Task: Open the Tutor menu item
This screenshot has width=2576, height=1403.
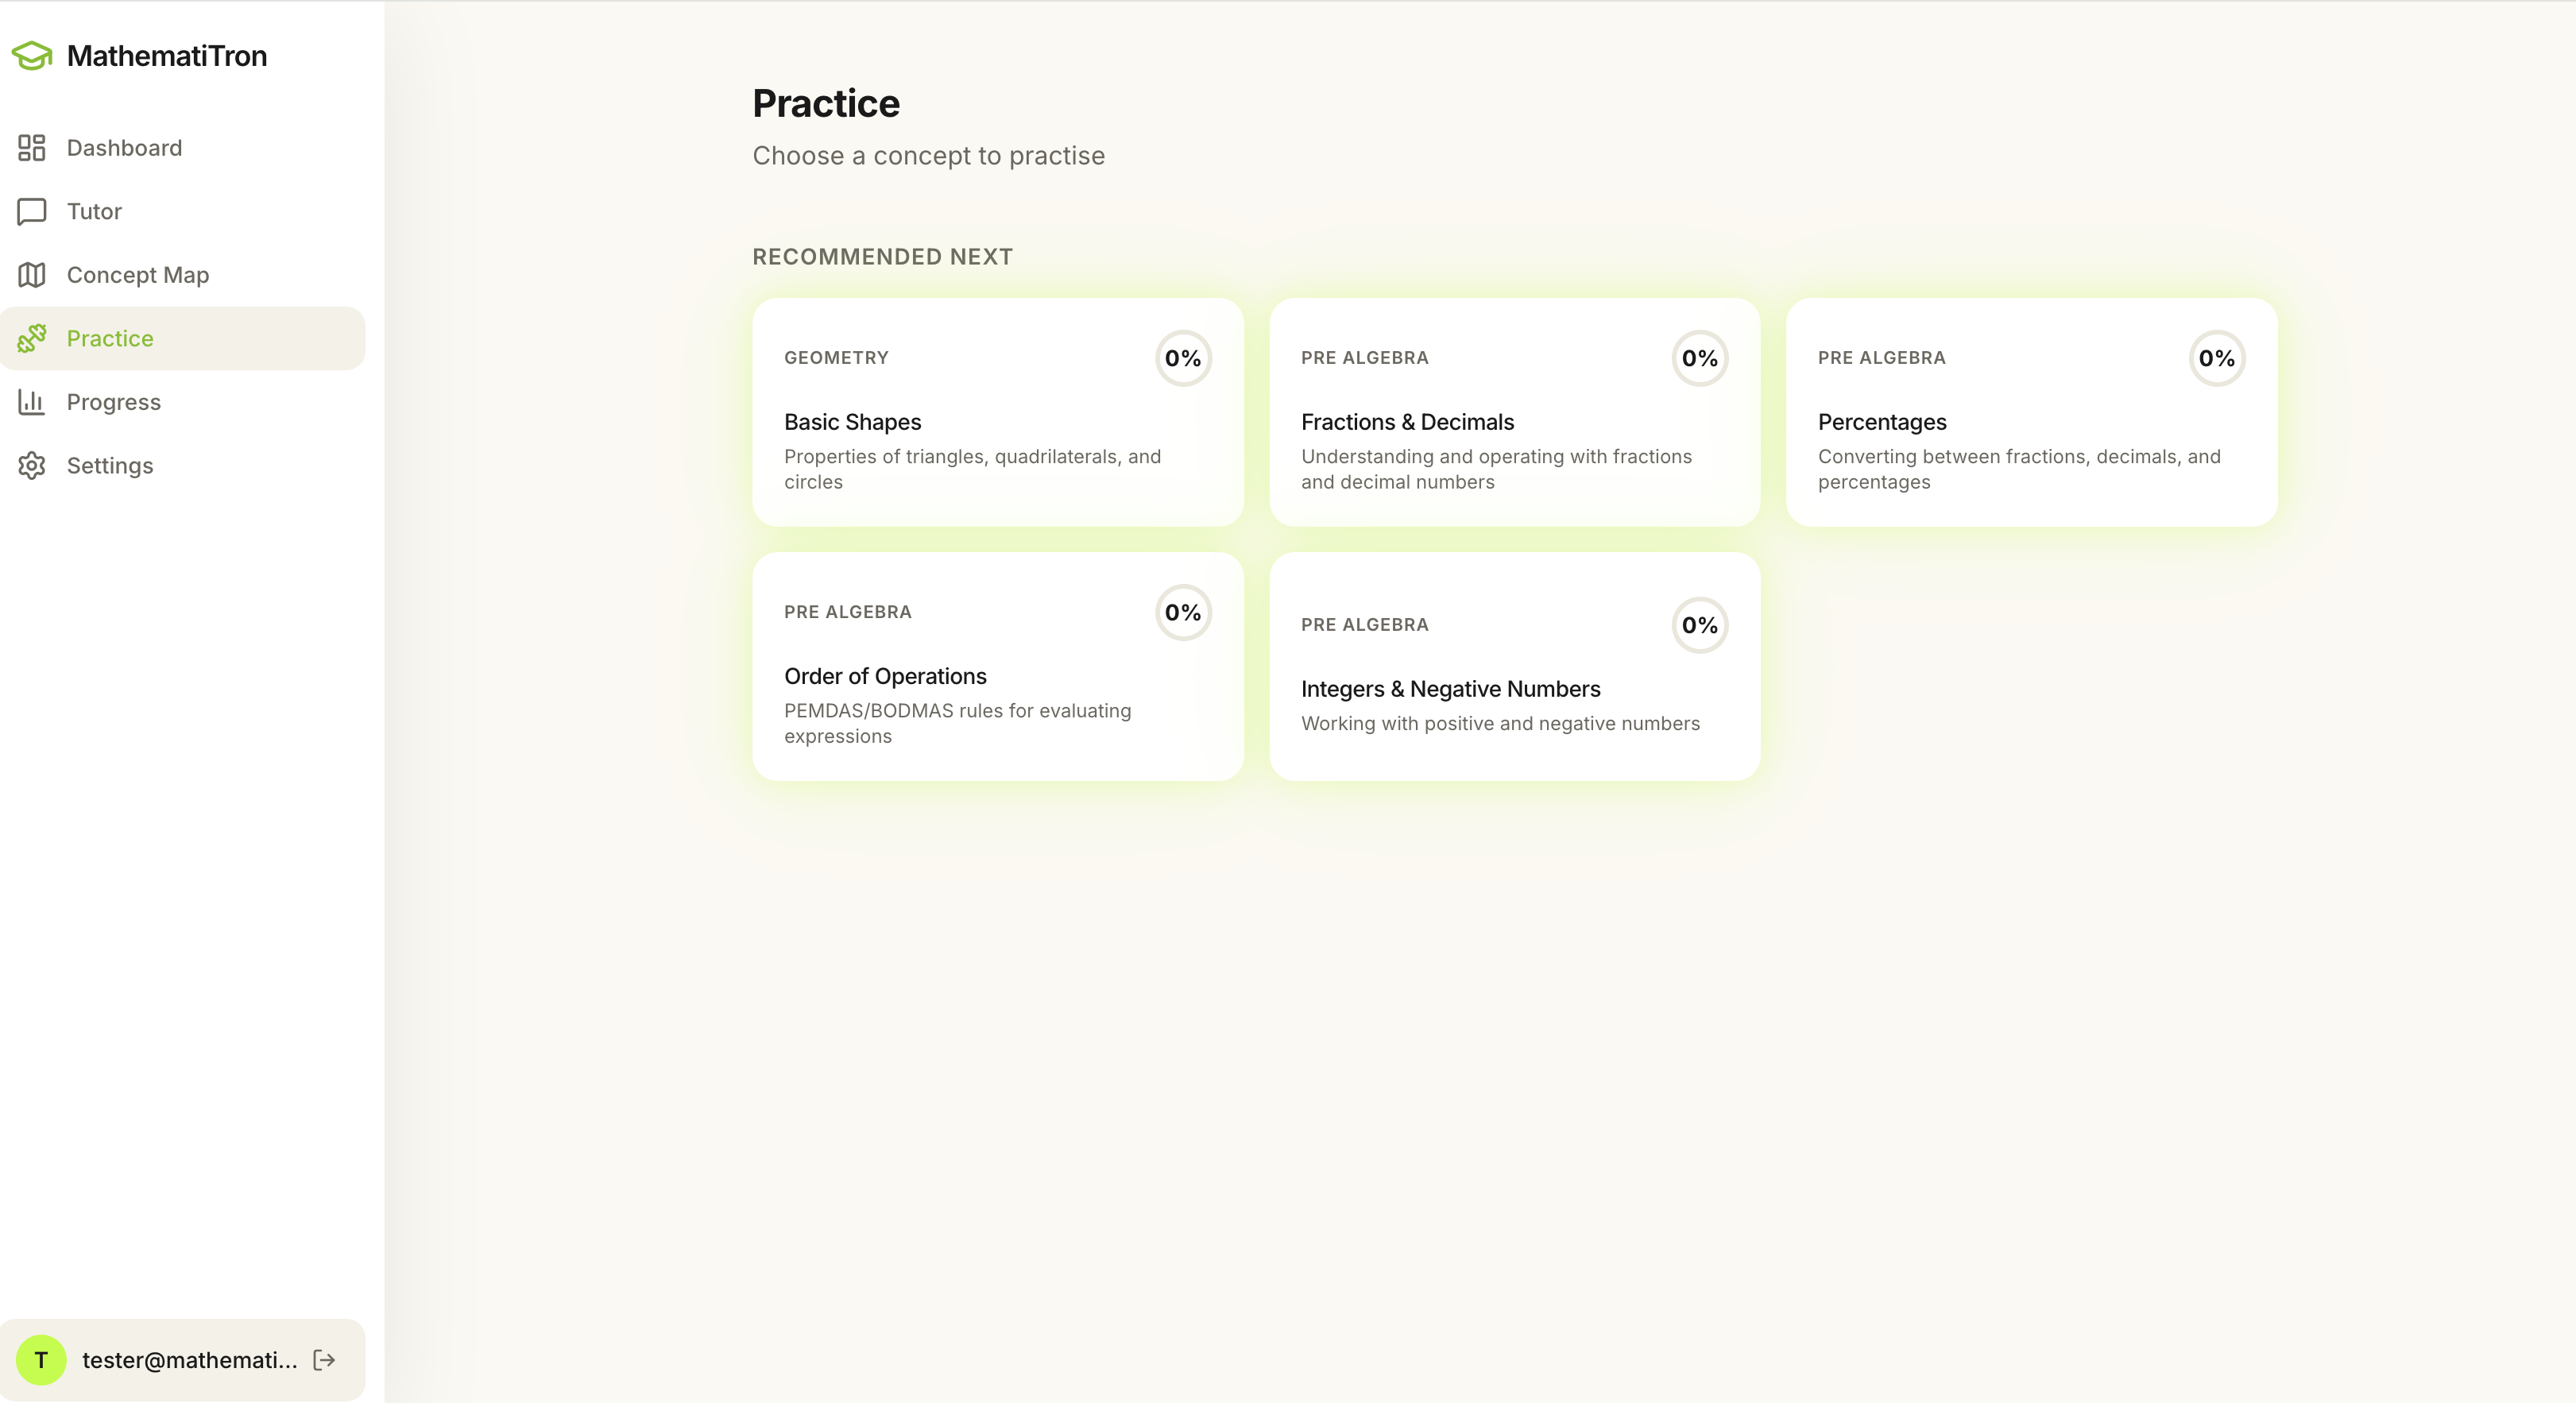Action: pos(94,211)
